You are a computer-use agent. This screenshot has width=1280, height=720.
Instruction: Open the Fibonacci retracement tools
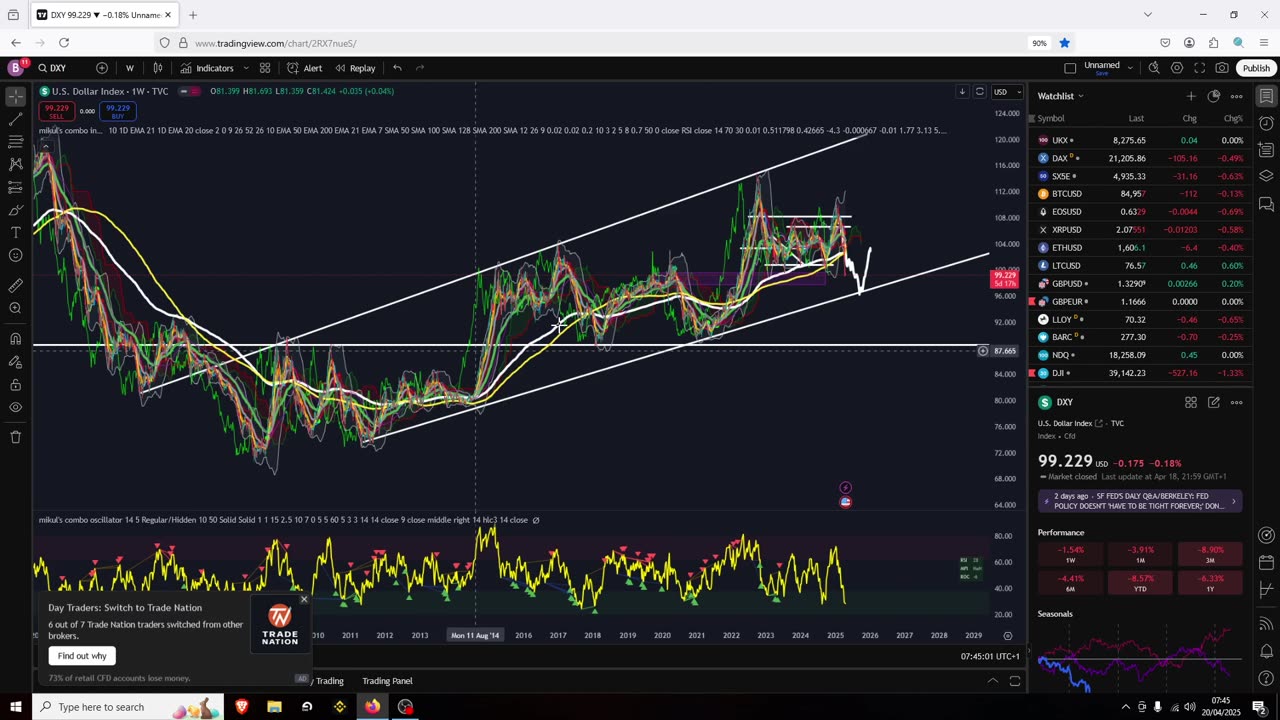(15, 142)
